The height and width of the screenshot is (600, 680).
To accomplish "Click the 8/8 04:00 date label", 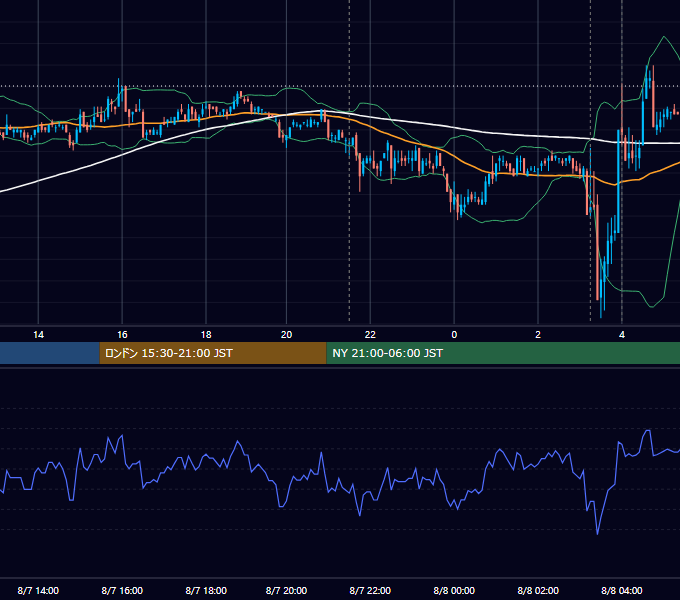I will [622, 590].
